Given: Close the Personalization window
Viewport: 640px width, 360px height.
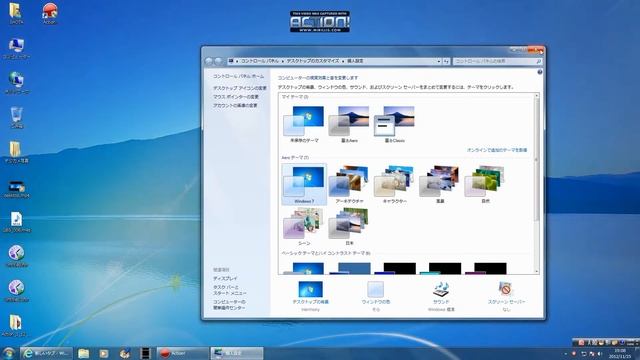Looking at the screenshot, I should (535, 50).
